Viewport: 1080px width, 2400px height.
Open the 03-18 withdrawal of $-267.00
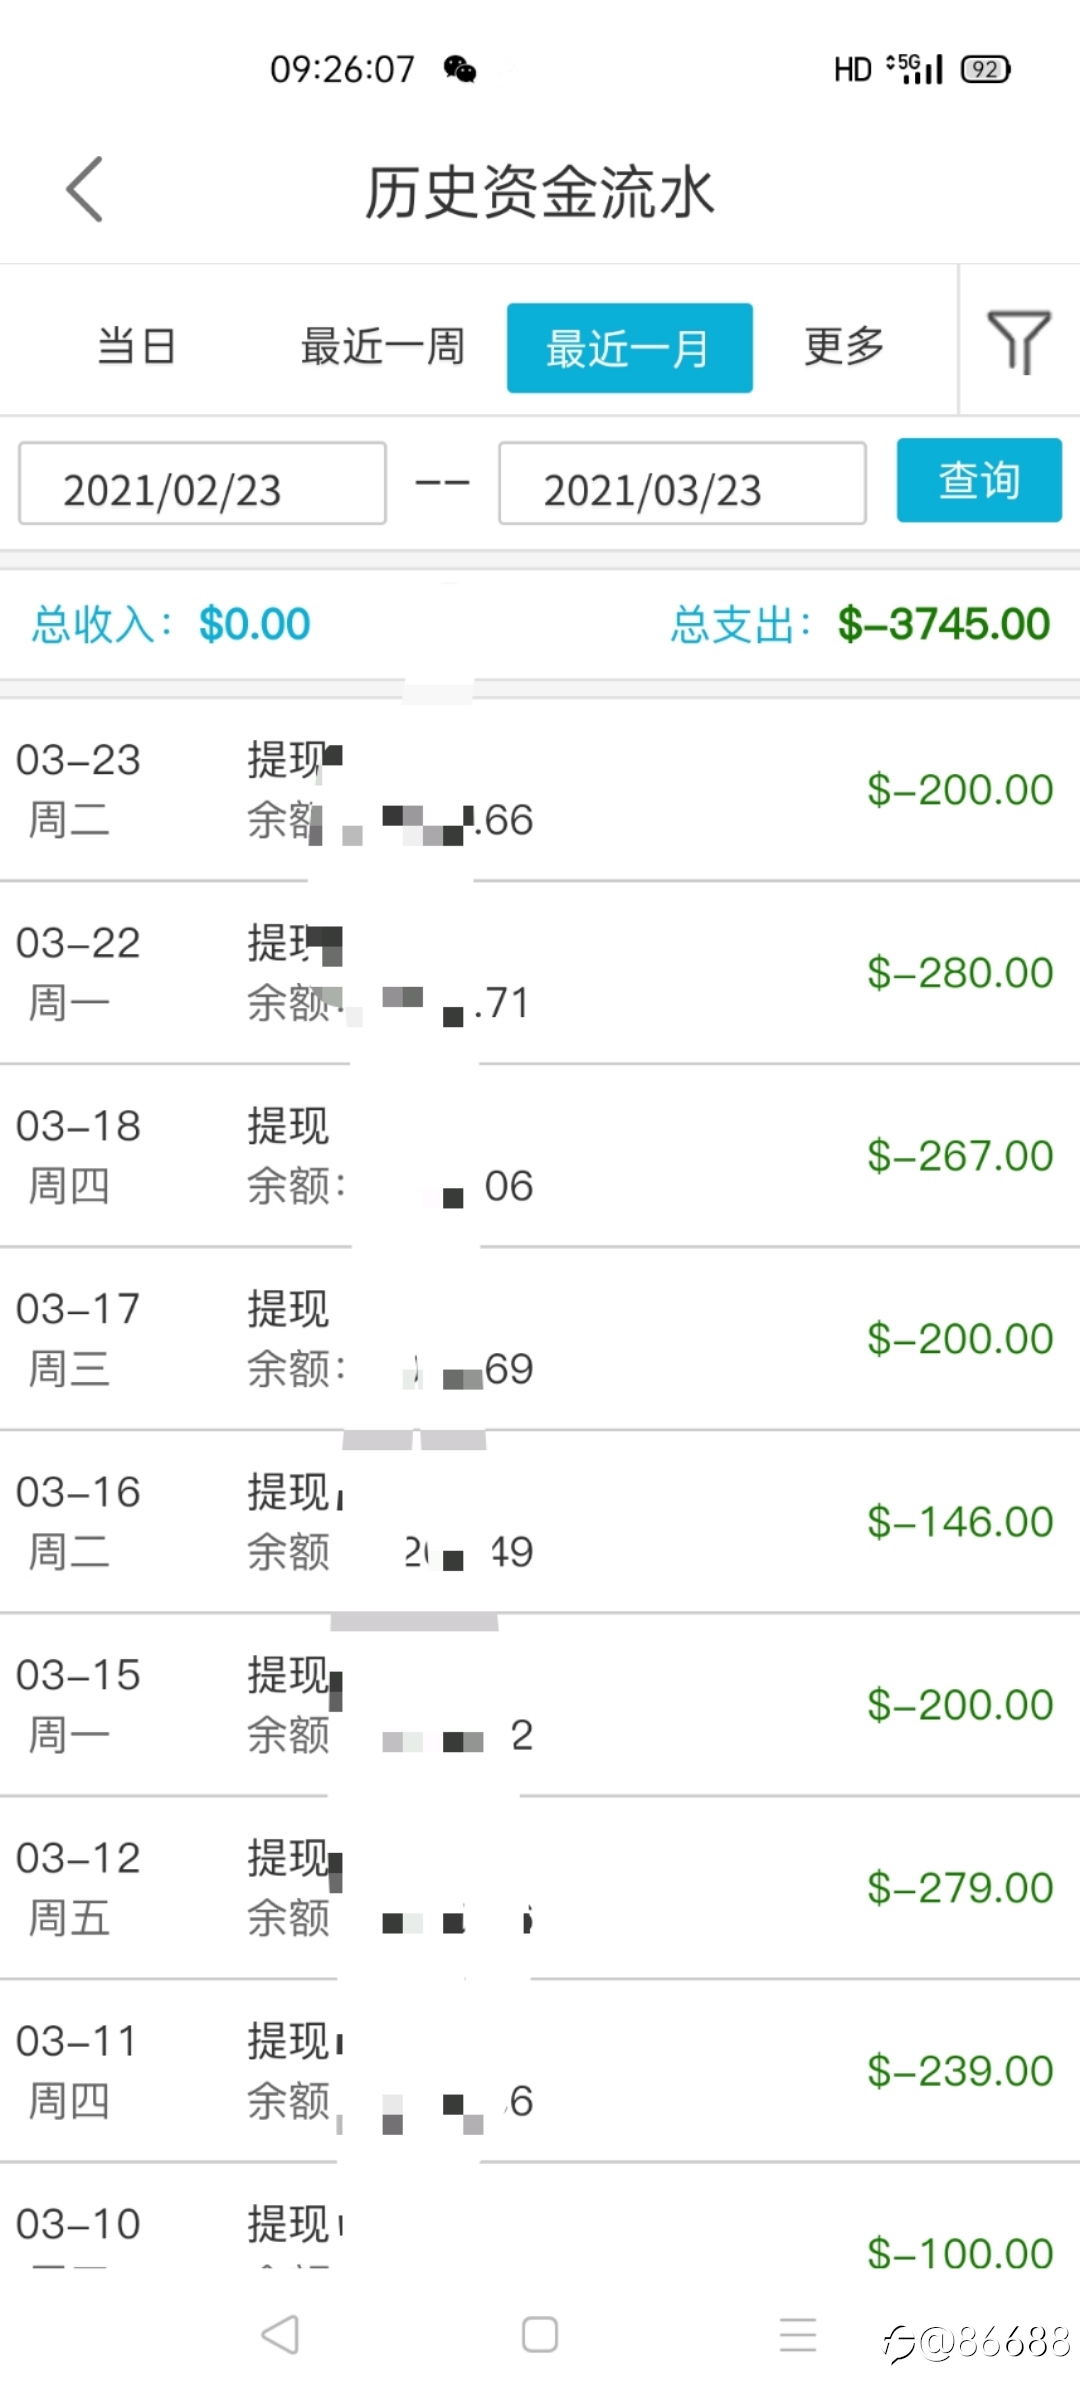point(540,1156)
